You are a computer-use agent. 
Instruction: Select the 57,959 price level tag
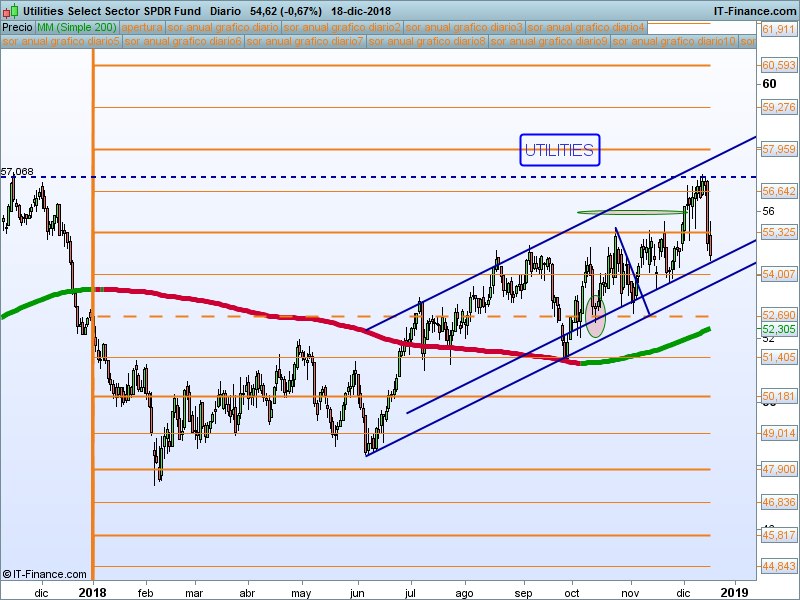click(x=778, y=149)
